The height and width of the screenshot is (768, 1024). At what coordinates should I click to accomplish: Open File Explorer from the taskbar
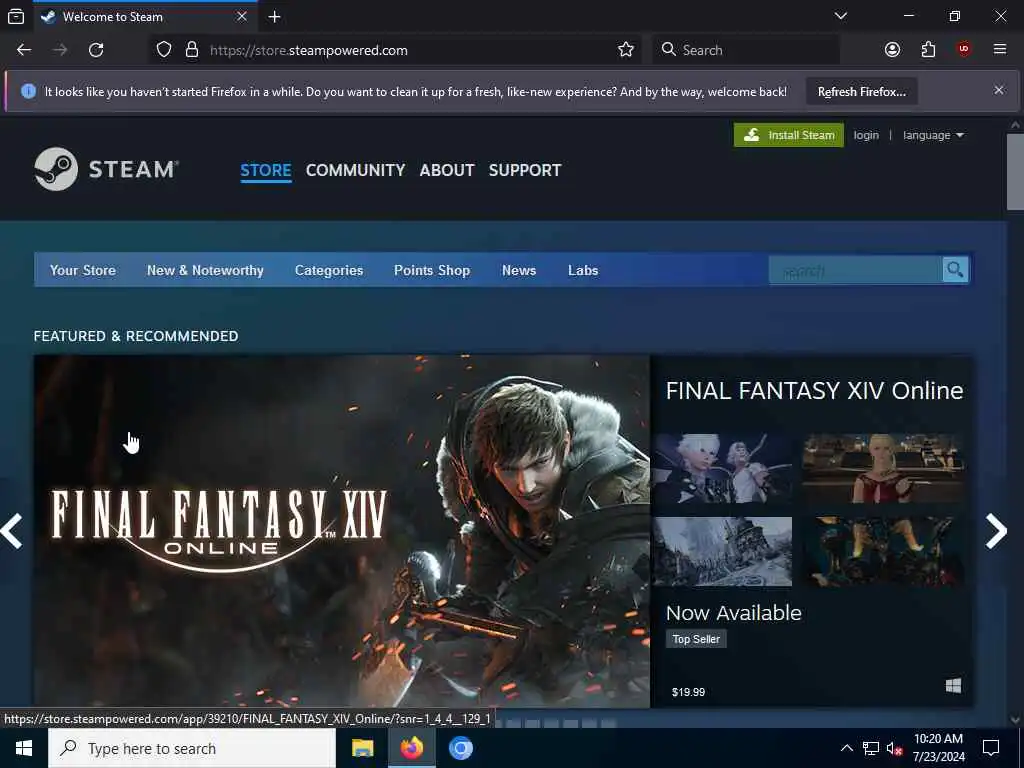(x=362, y=748)
